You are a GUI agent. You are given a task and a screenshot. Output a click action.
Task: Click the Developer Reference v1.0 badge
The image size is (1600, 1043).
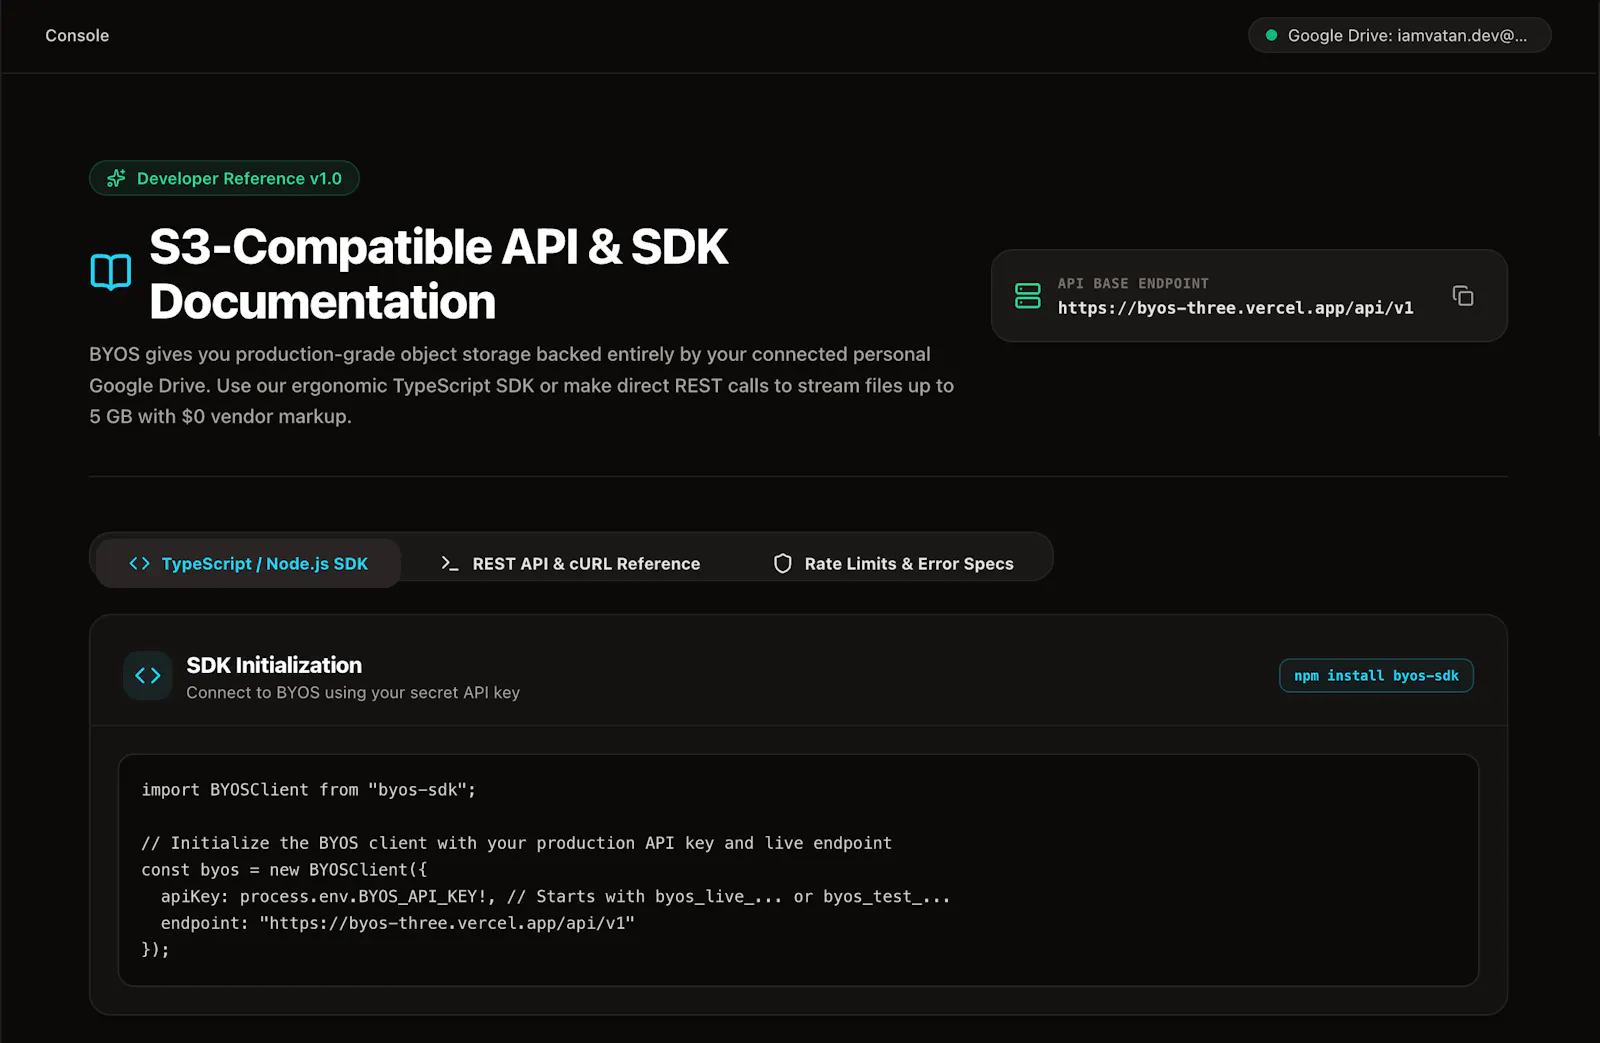tap(224, 178)
